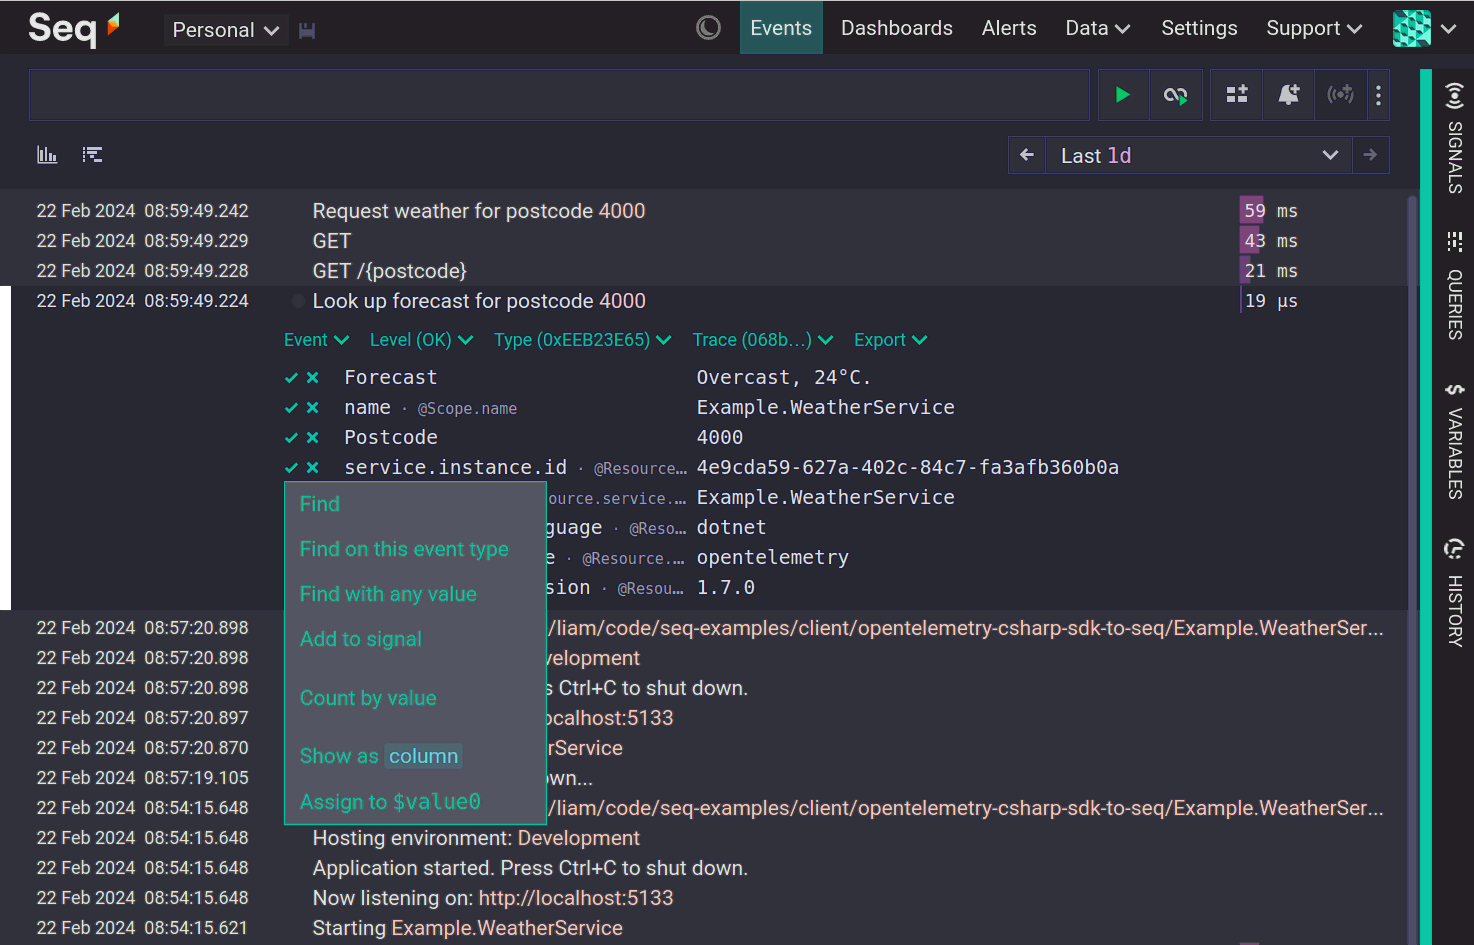1474x945 pixels.
Task: Toggle the timeline list view icon
Action: 92,155
